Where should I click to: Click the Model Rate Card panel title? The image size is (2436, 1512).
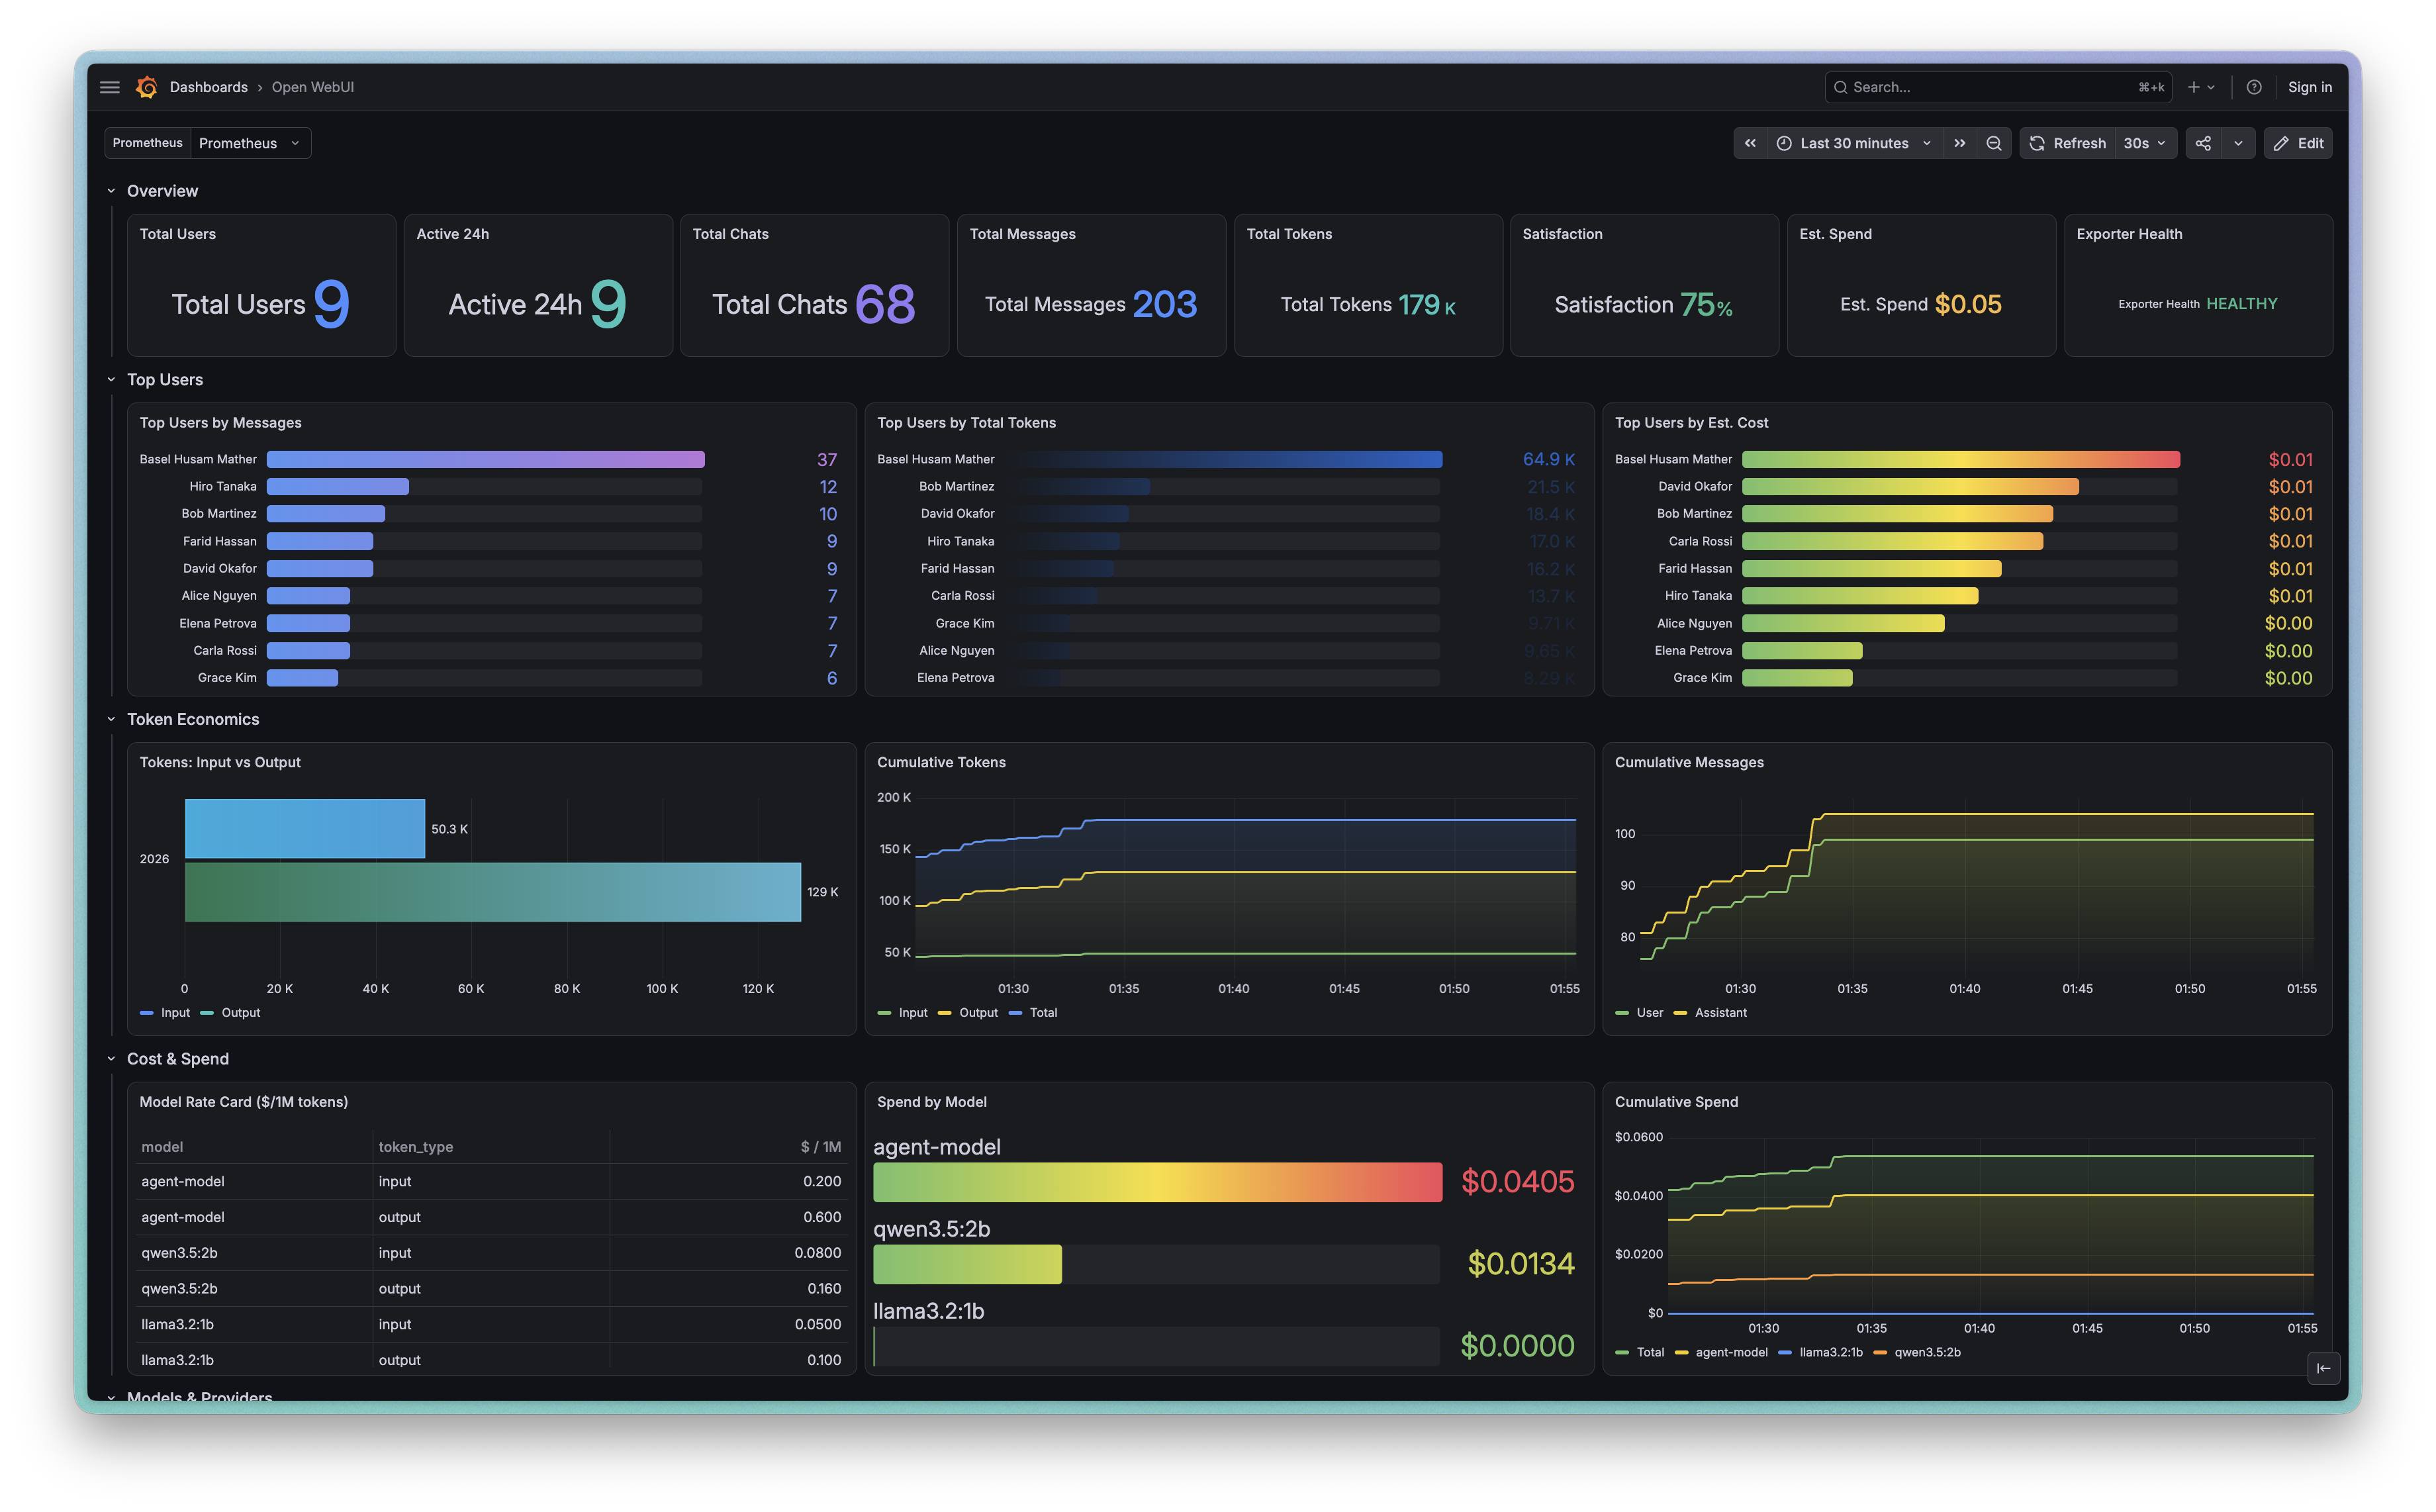[243, 1102]
